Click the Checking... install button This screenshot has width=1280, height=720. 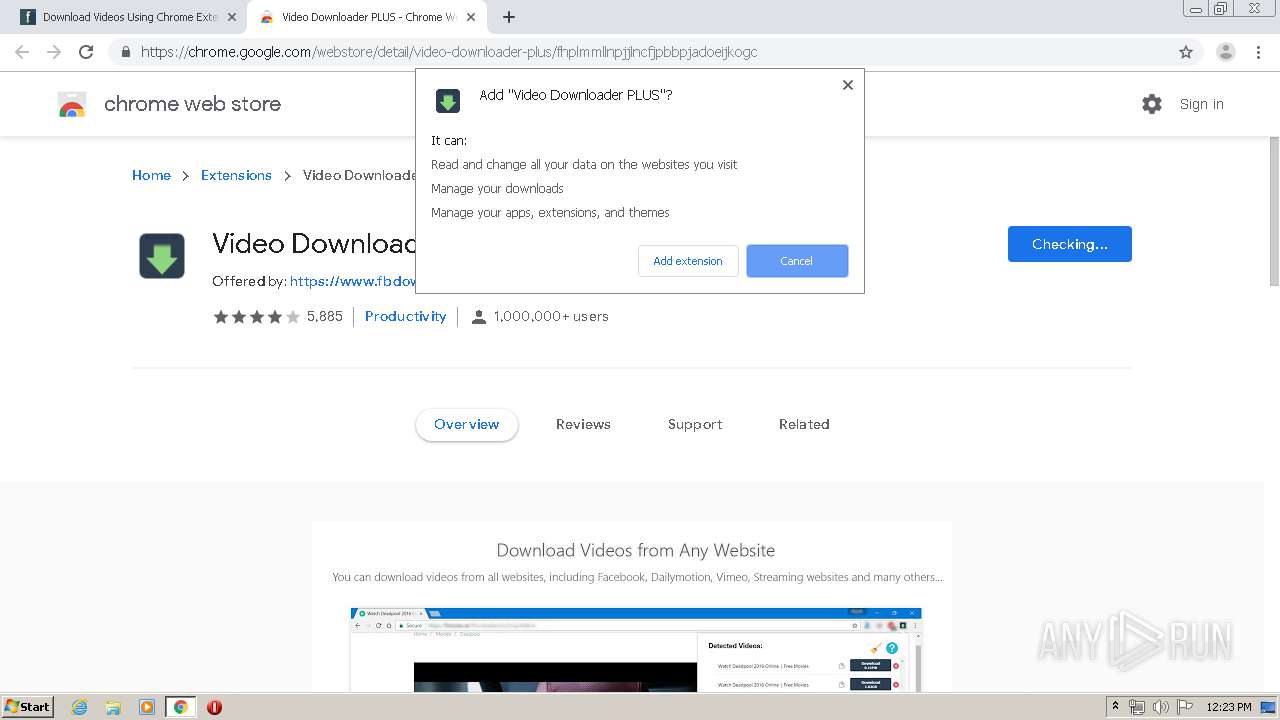click(x=1069, y=244)
